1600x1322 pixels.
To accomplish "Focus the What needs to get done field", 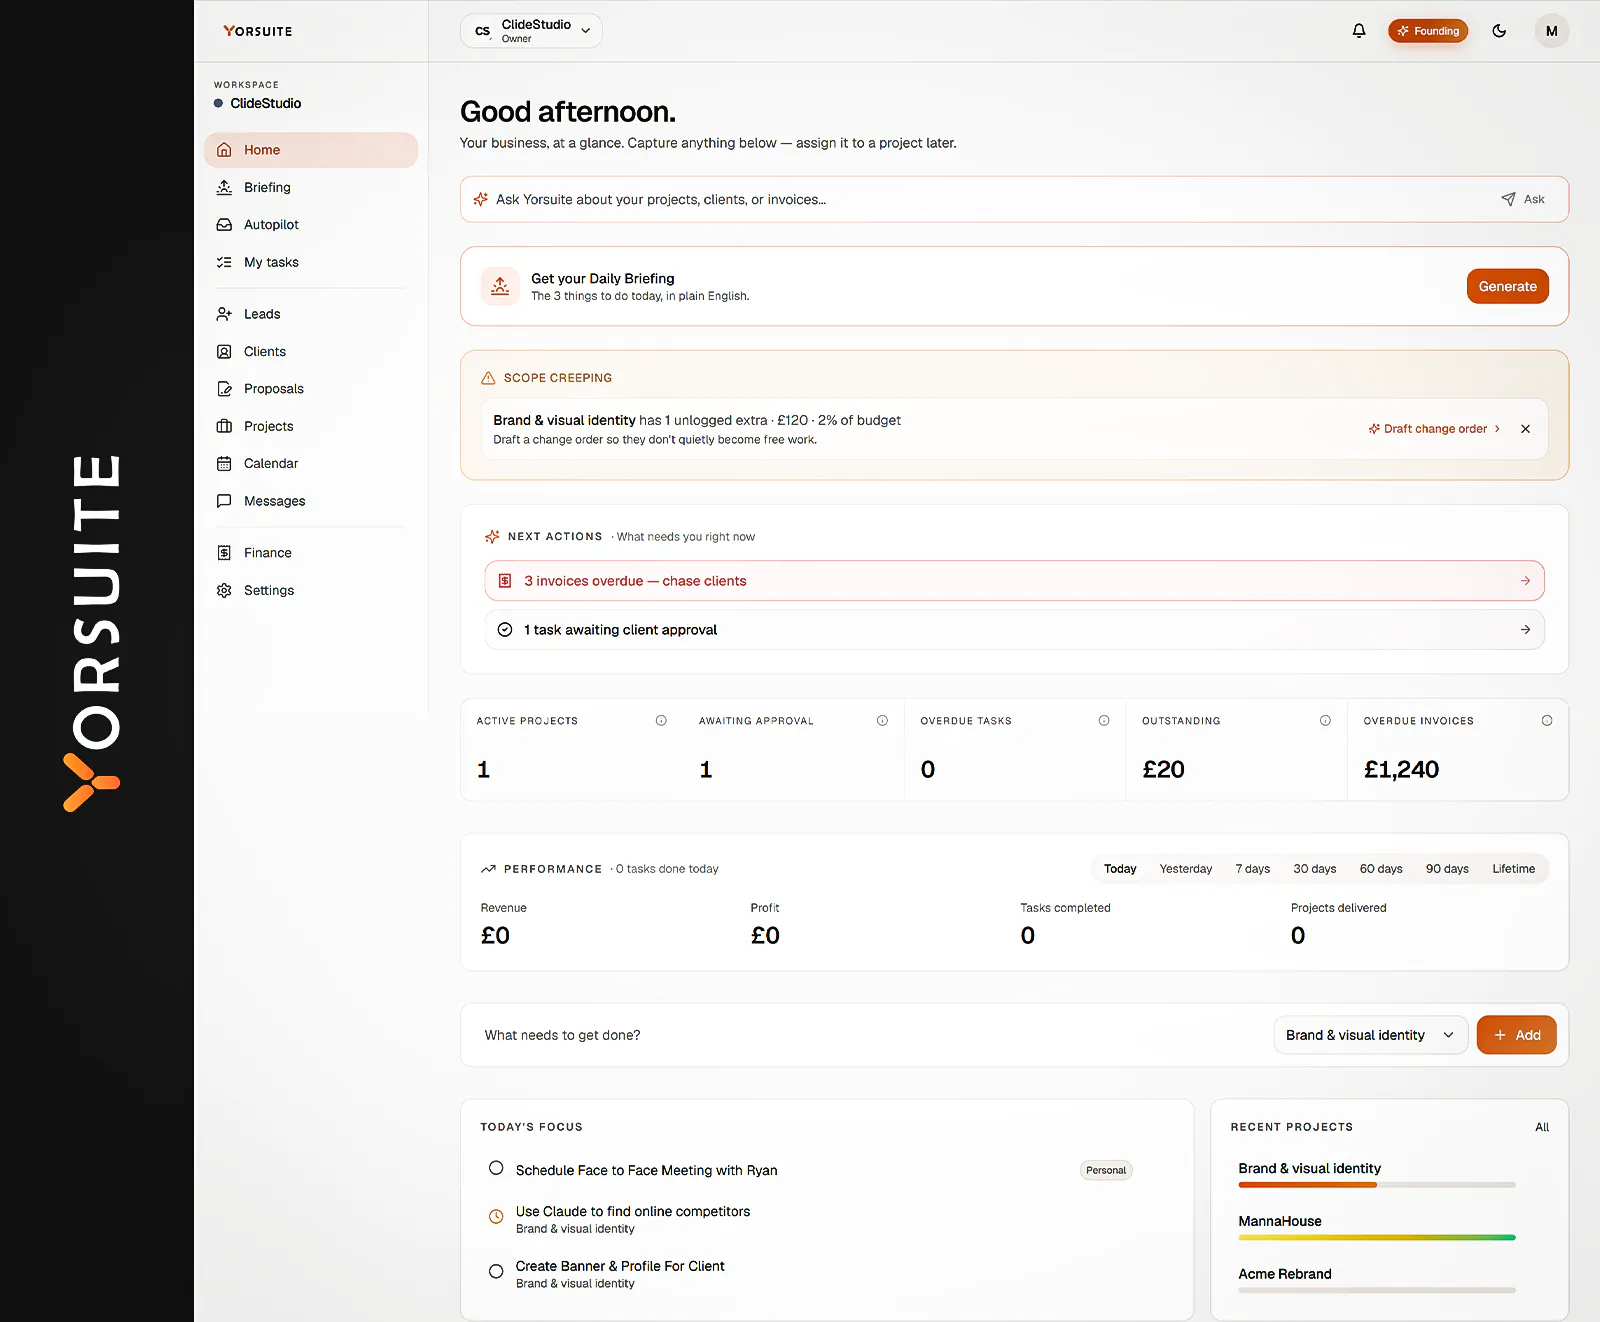I will pos(870,1035).
